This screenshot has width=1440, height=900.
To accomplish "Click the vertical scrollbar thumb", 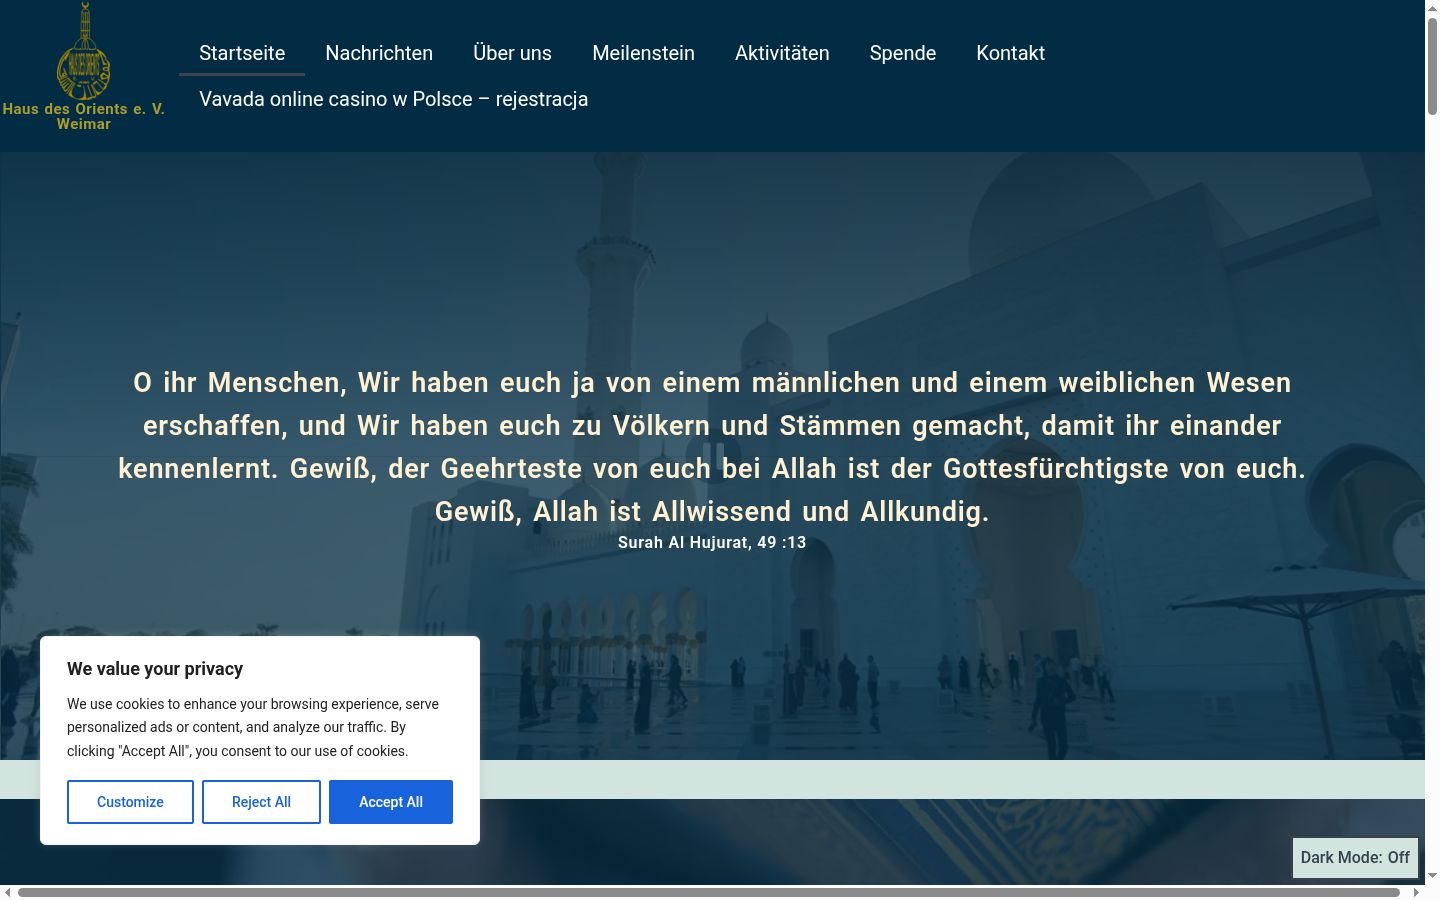I will 1432,65.
